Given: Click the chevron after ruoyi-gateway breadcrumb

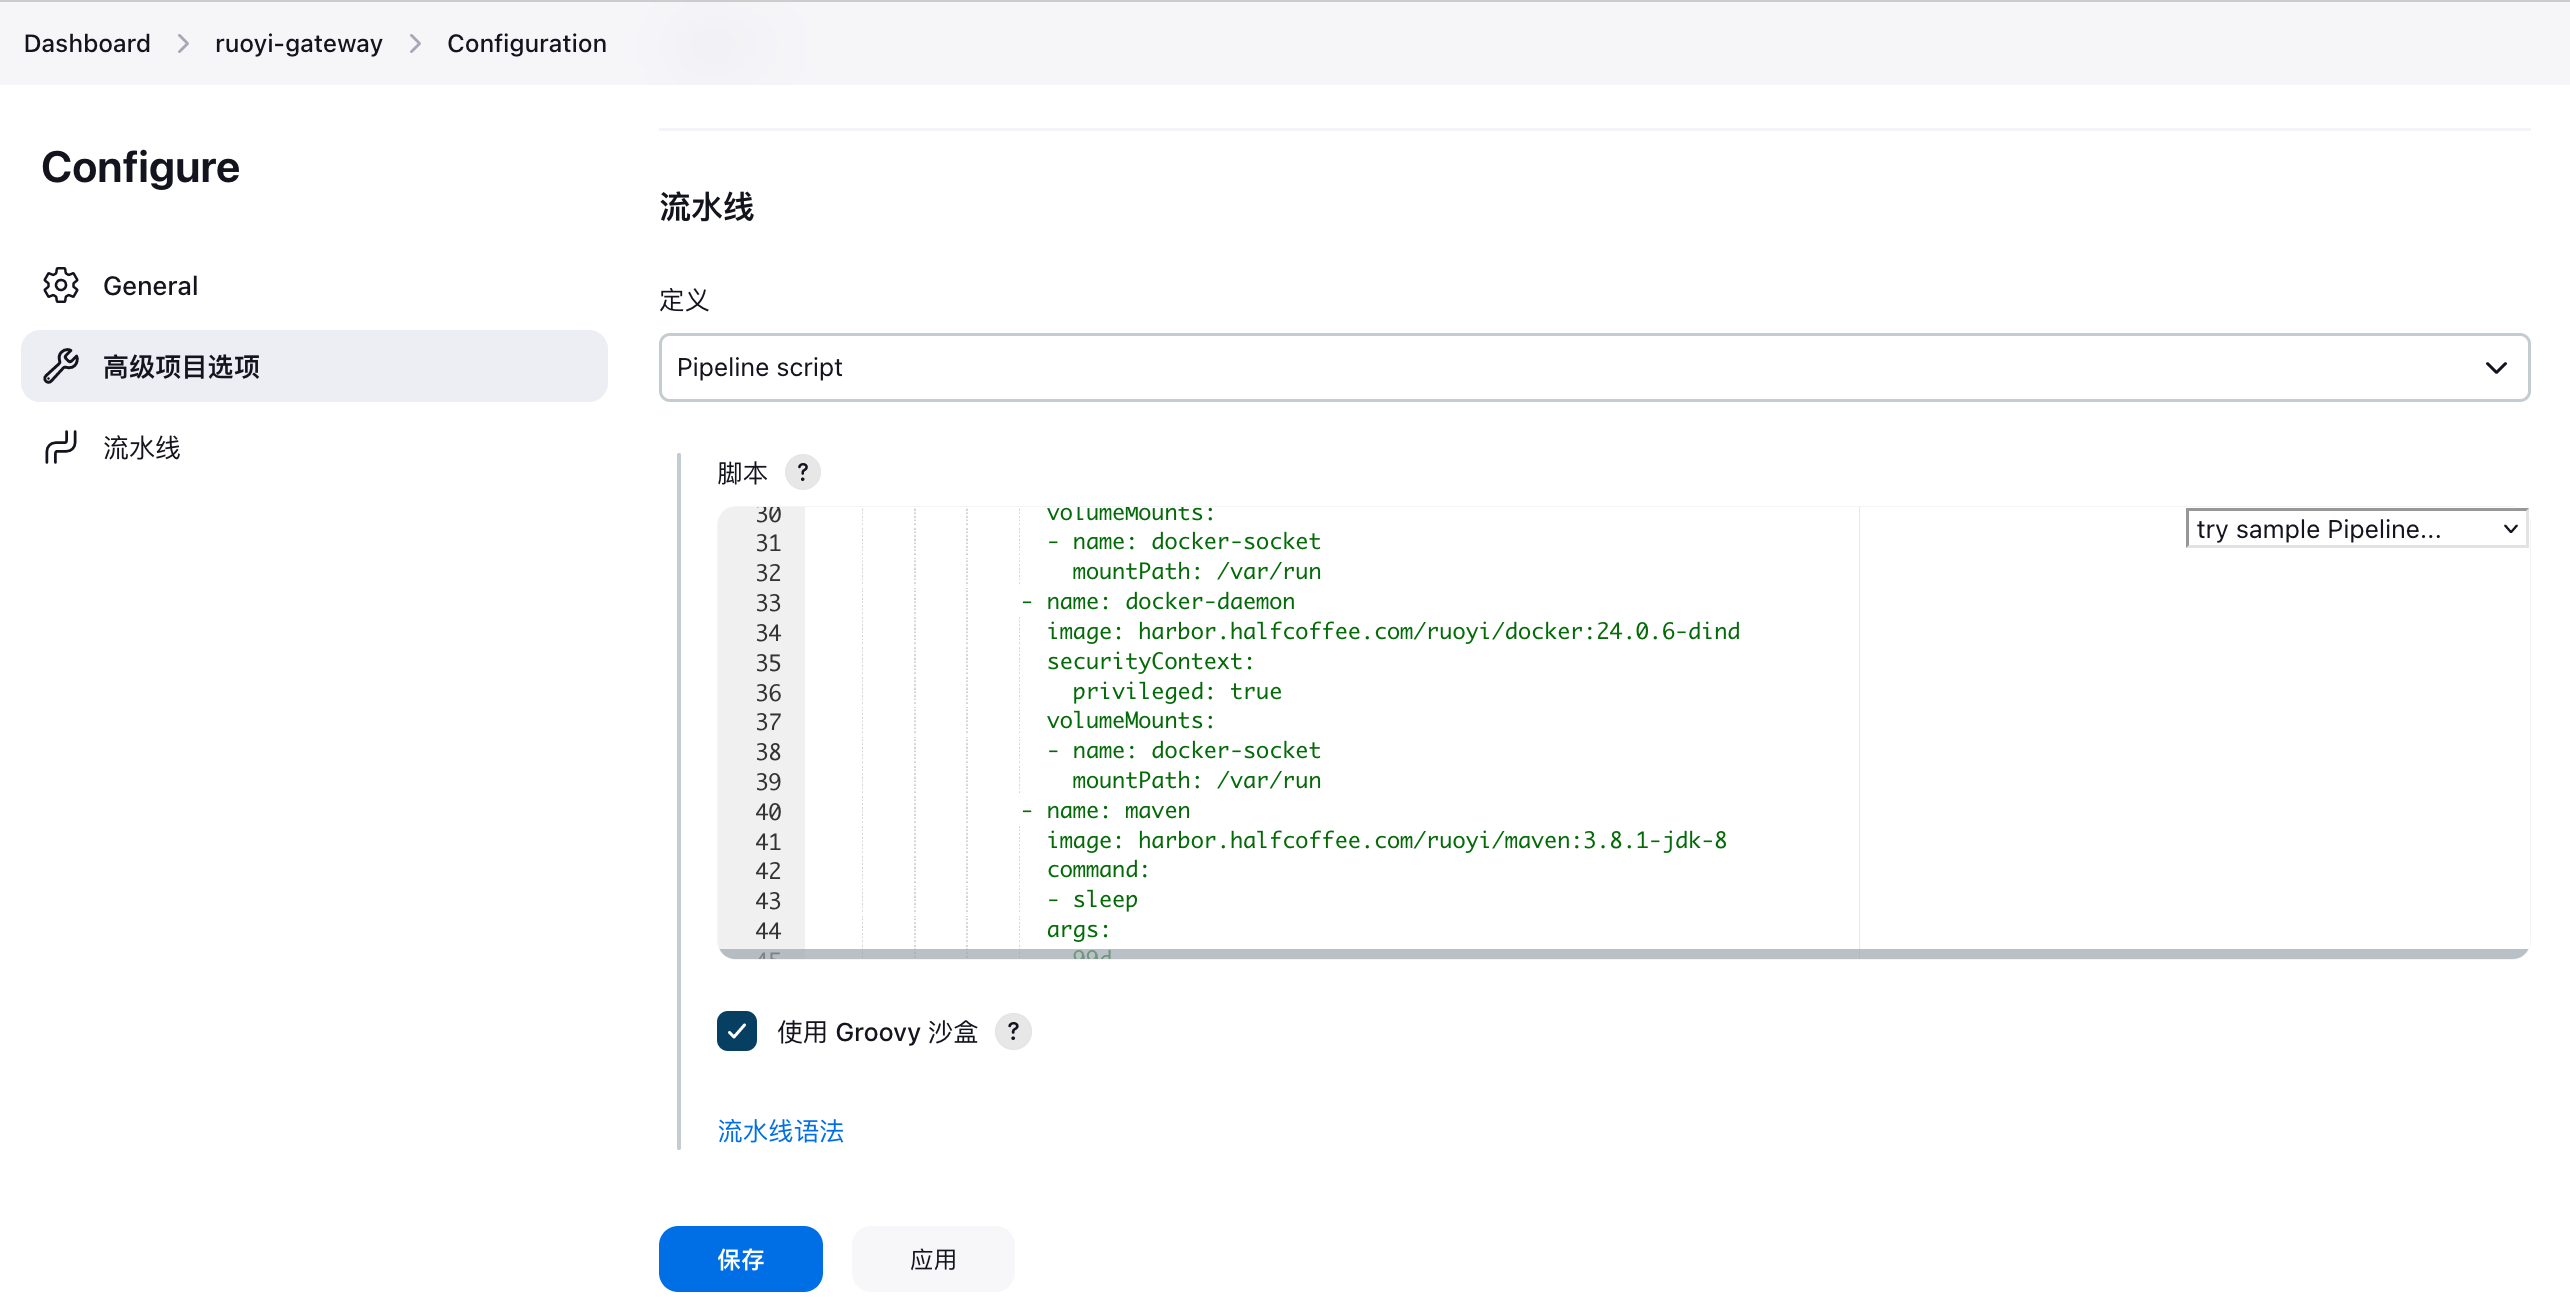Looking at the screenshot, I should pos(415,44).
